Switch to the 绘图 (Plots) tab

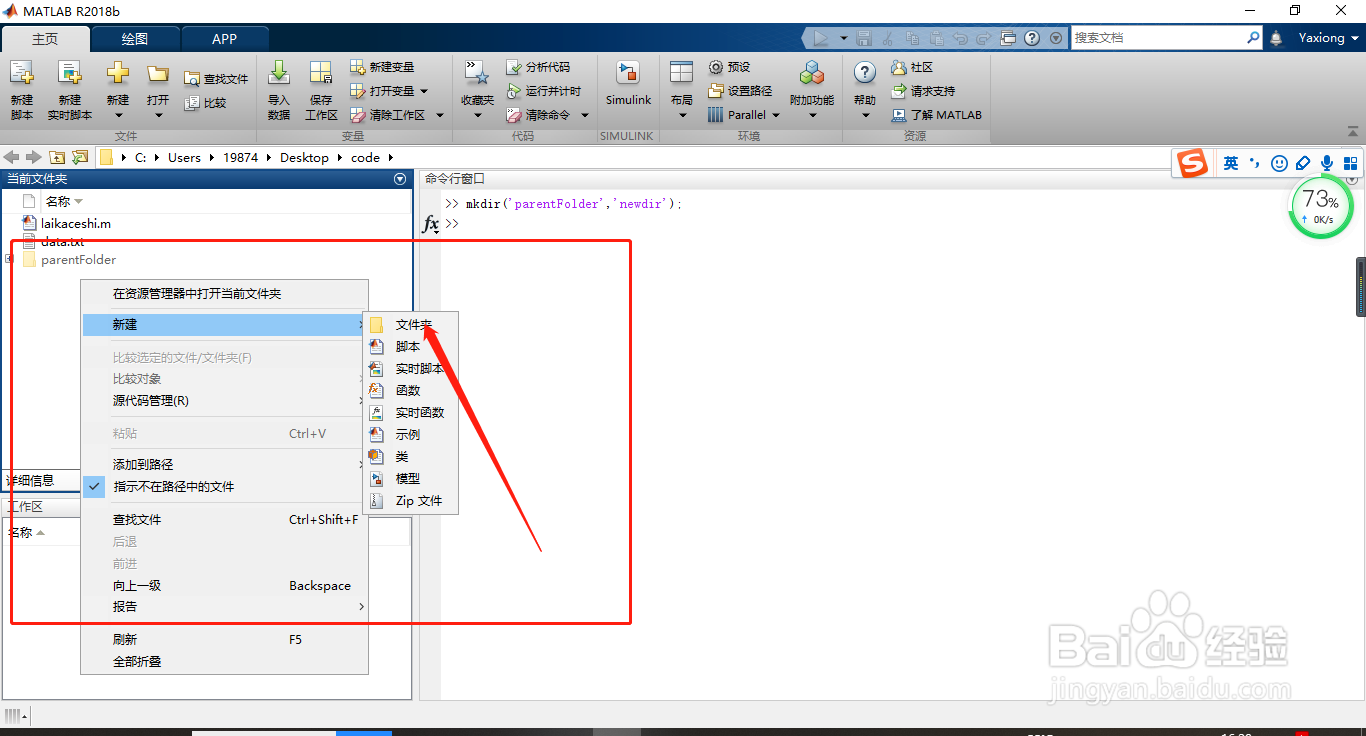pyautogui.click(x=135, y=39)
